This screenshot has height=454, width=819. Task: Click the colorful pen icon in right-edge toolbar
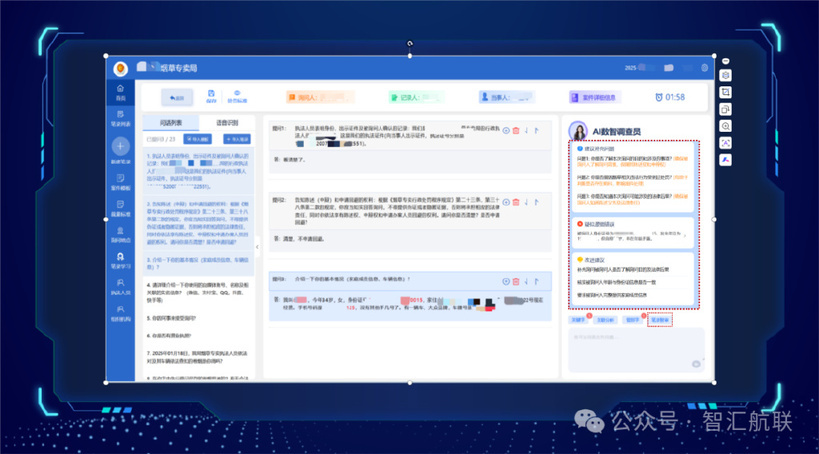(x=725, y=160)
